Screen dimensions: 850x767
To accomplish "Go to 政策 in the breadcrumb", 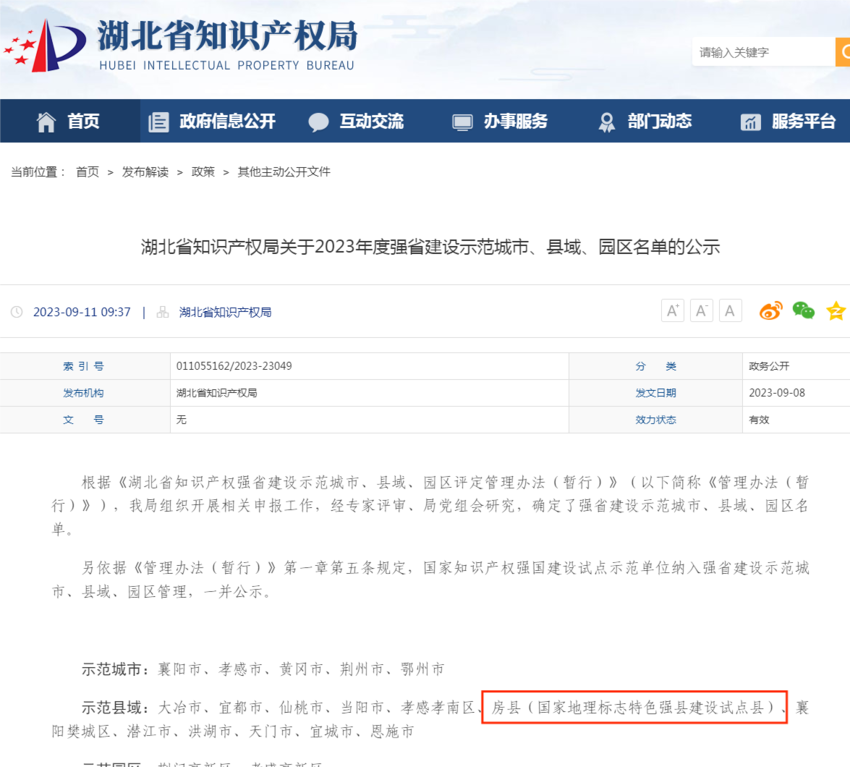I will (203, 172).
